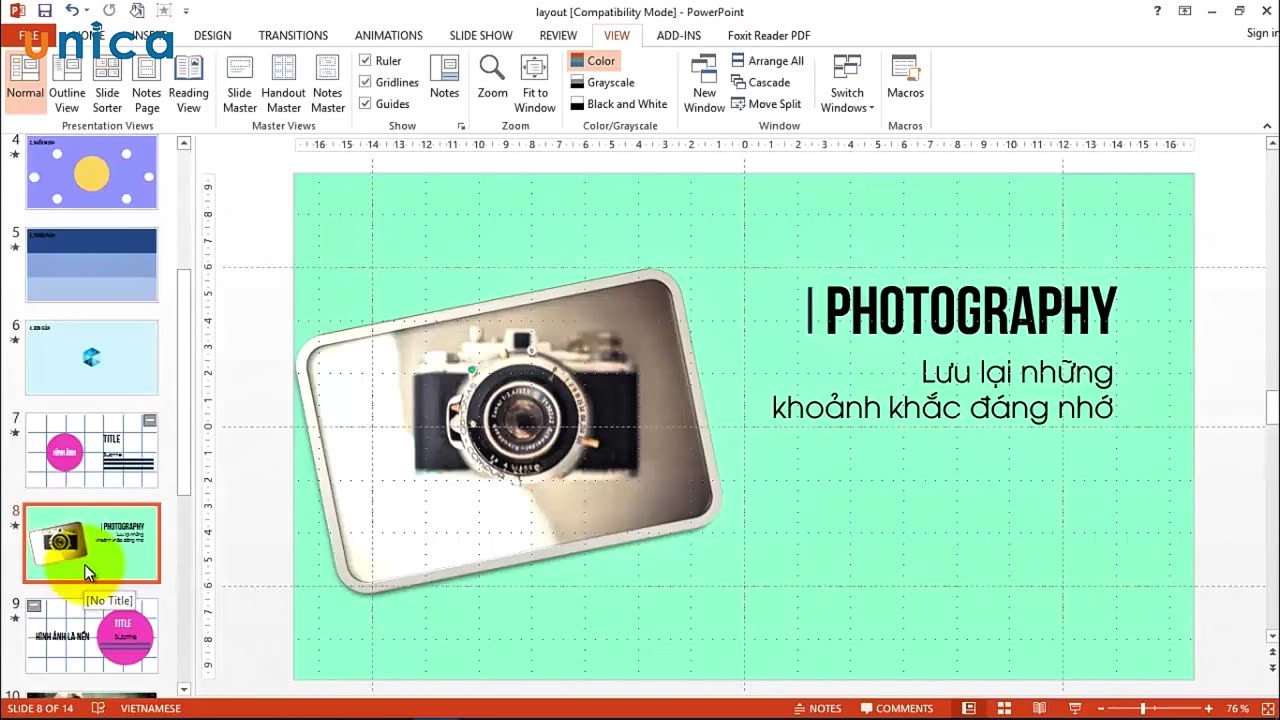The height and width of the screenshot is (720, 1280).
Task: Cascade the open windows
Action: [x=761, y=82]
